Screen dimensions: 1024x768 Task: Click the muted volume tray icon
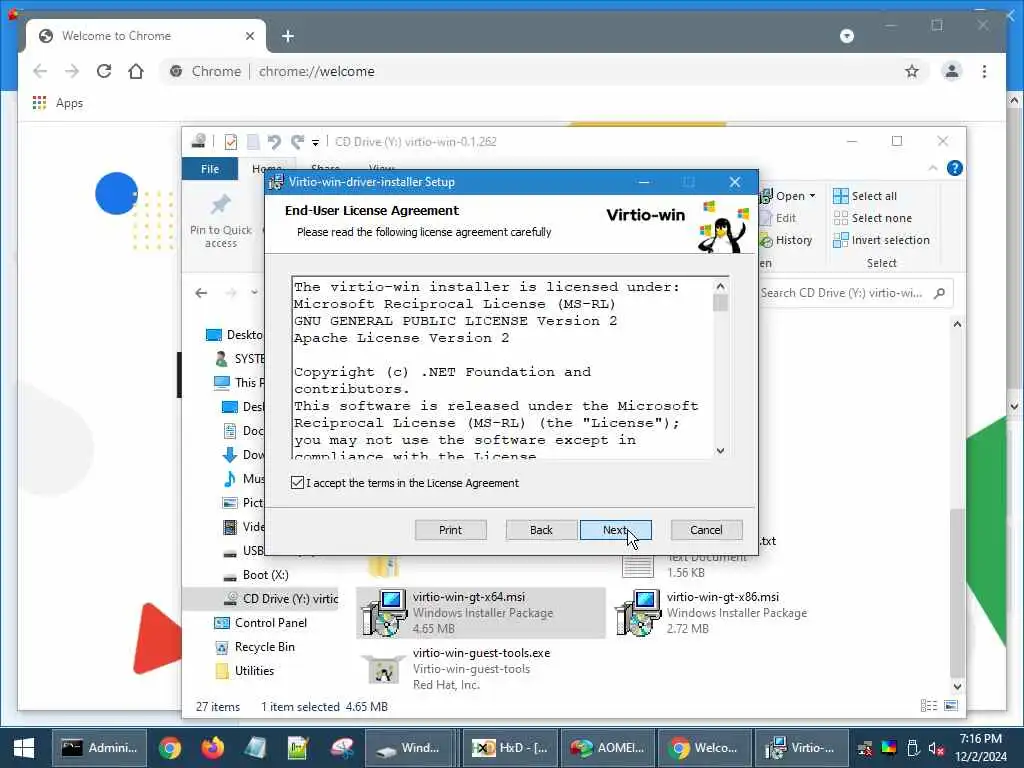pyautogui.click(x=936, y=749)
